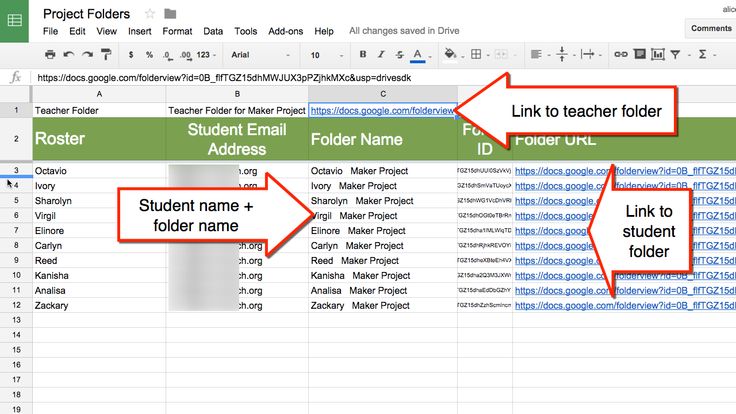The width and height of the screenshot is (736, 414).
Task: Select cell 'Teacher Folder for Maker Project'
Action: click(x=237, y=111)
